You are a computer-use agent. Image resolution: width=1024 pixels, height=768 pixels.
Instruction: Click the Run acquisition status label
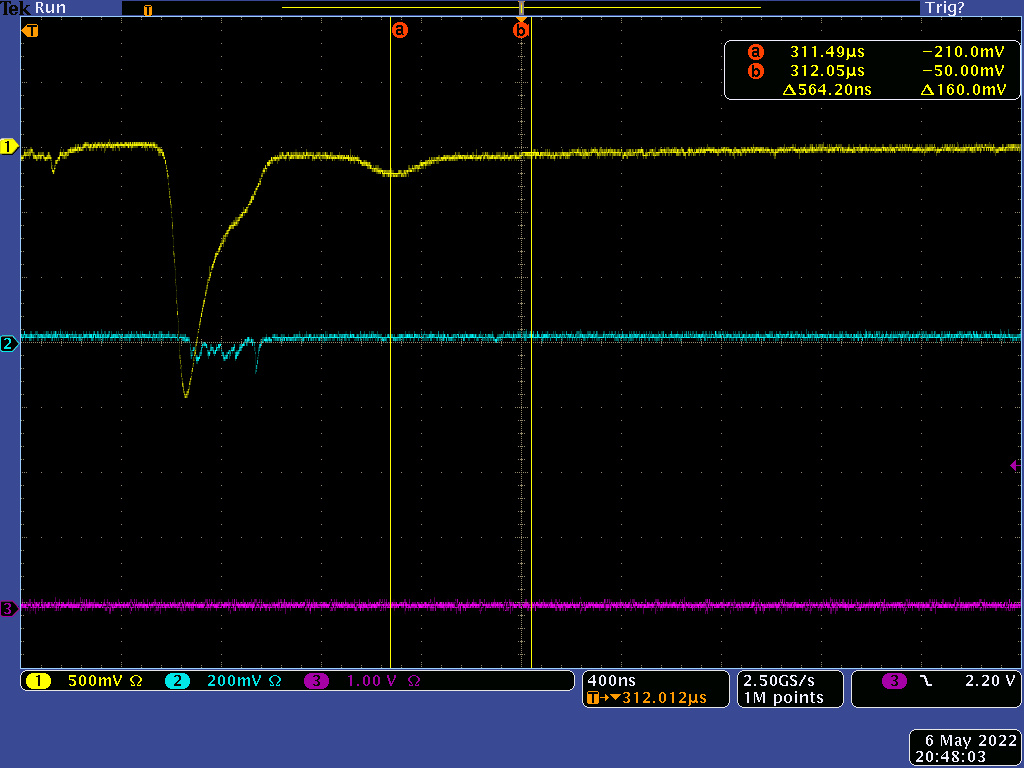click(x=50, y=8)
